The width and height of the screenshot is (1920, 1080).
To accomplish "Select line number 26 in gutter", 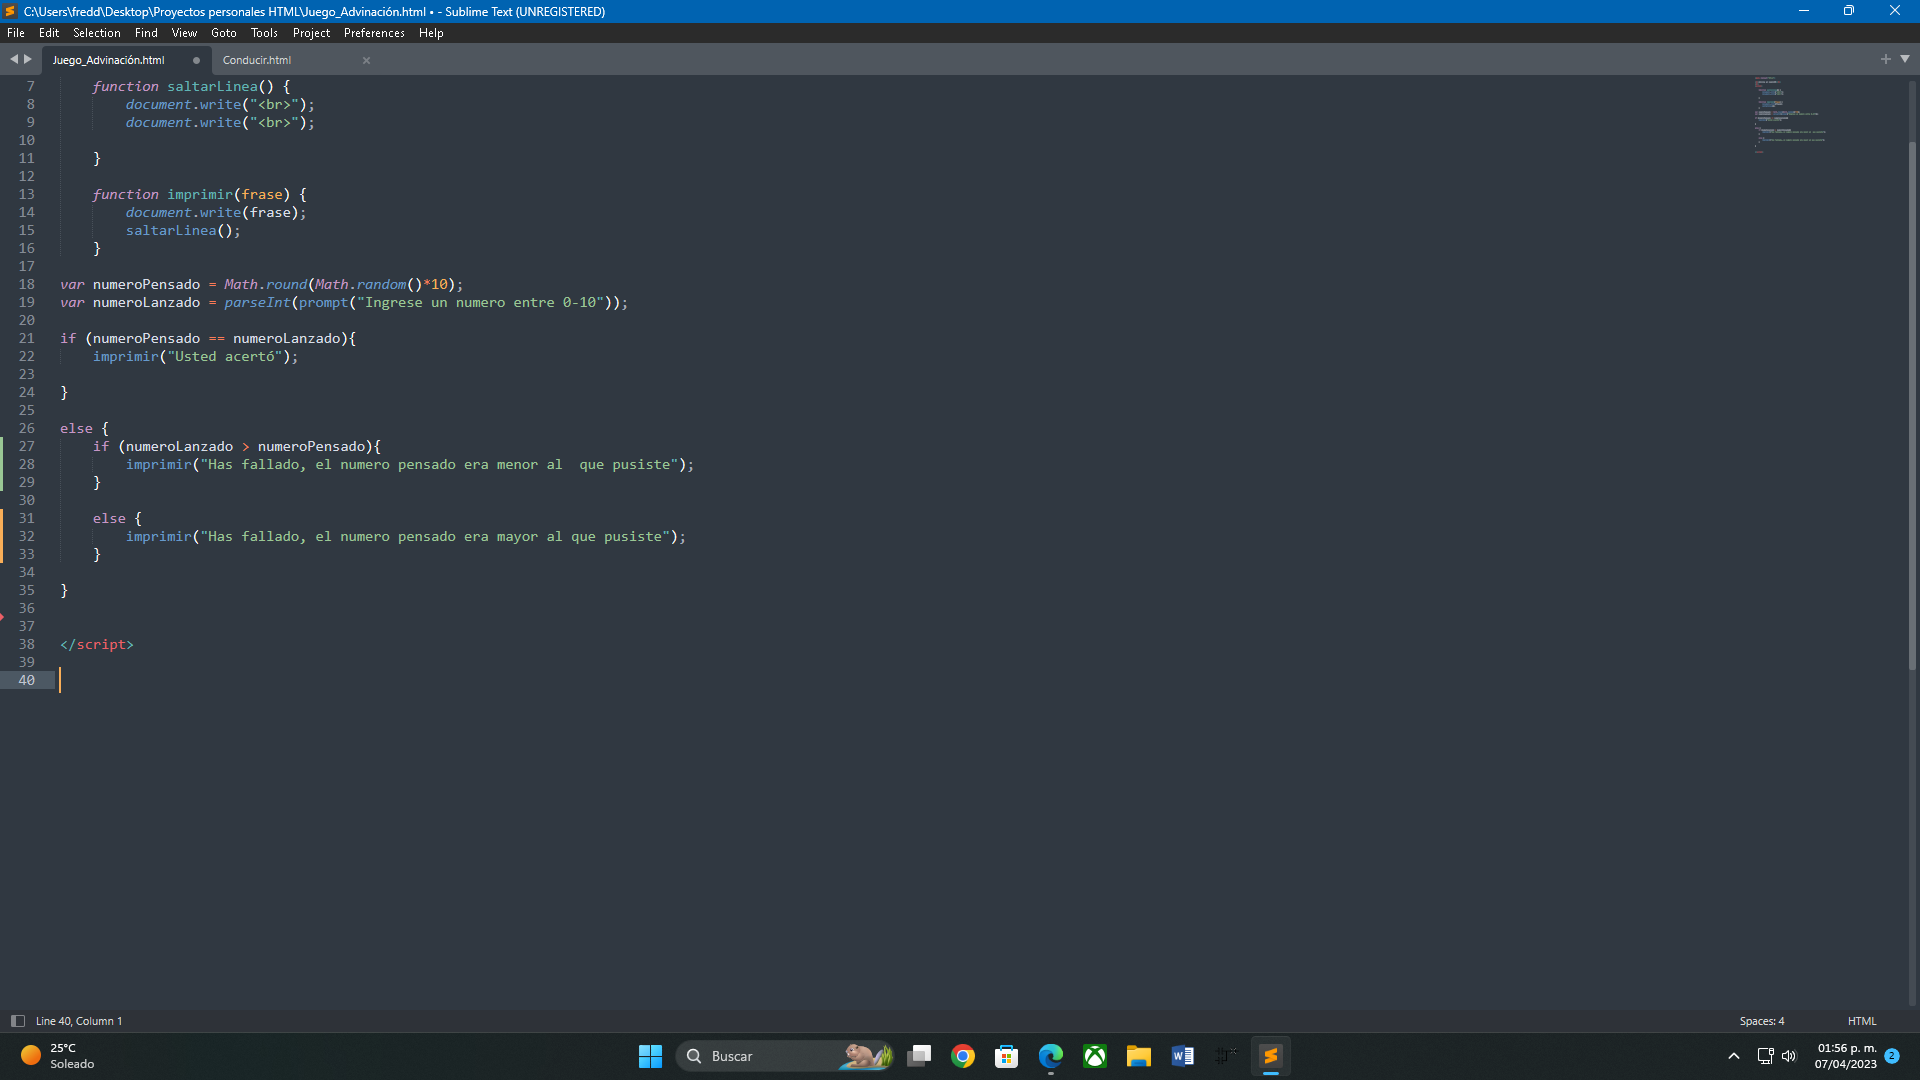I will pos(26,428).
